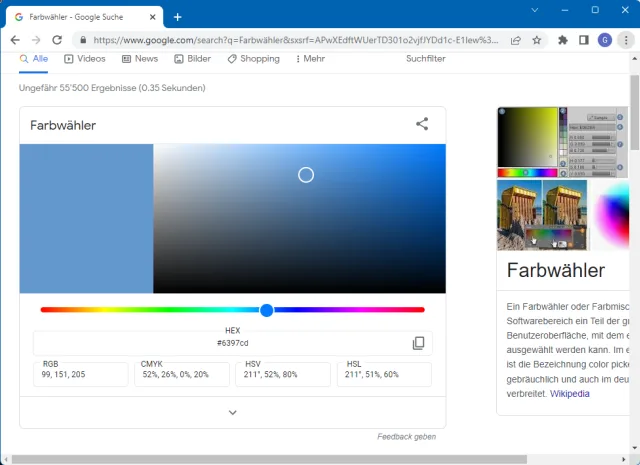Click the share icon in Farbwähler card
Screen dimensions: 640x465
click(422, 125)
